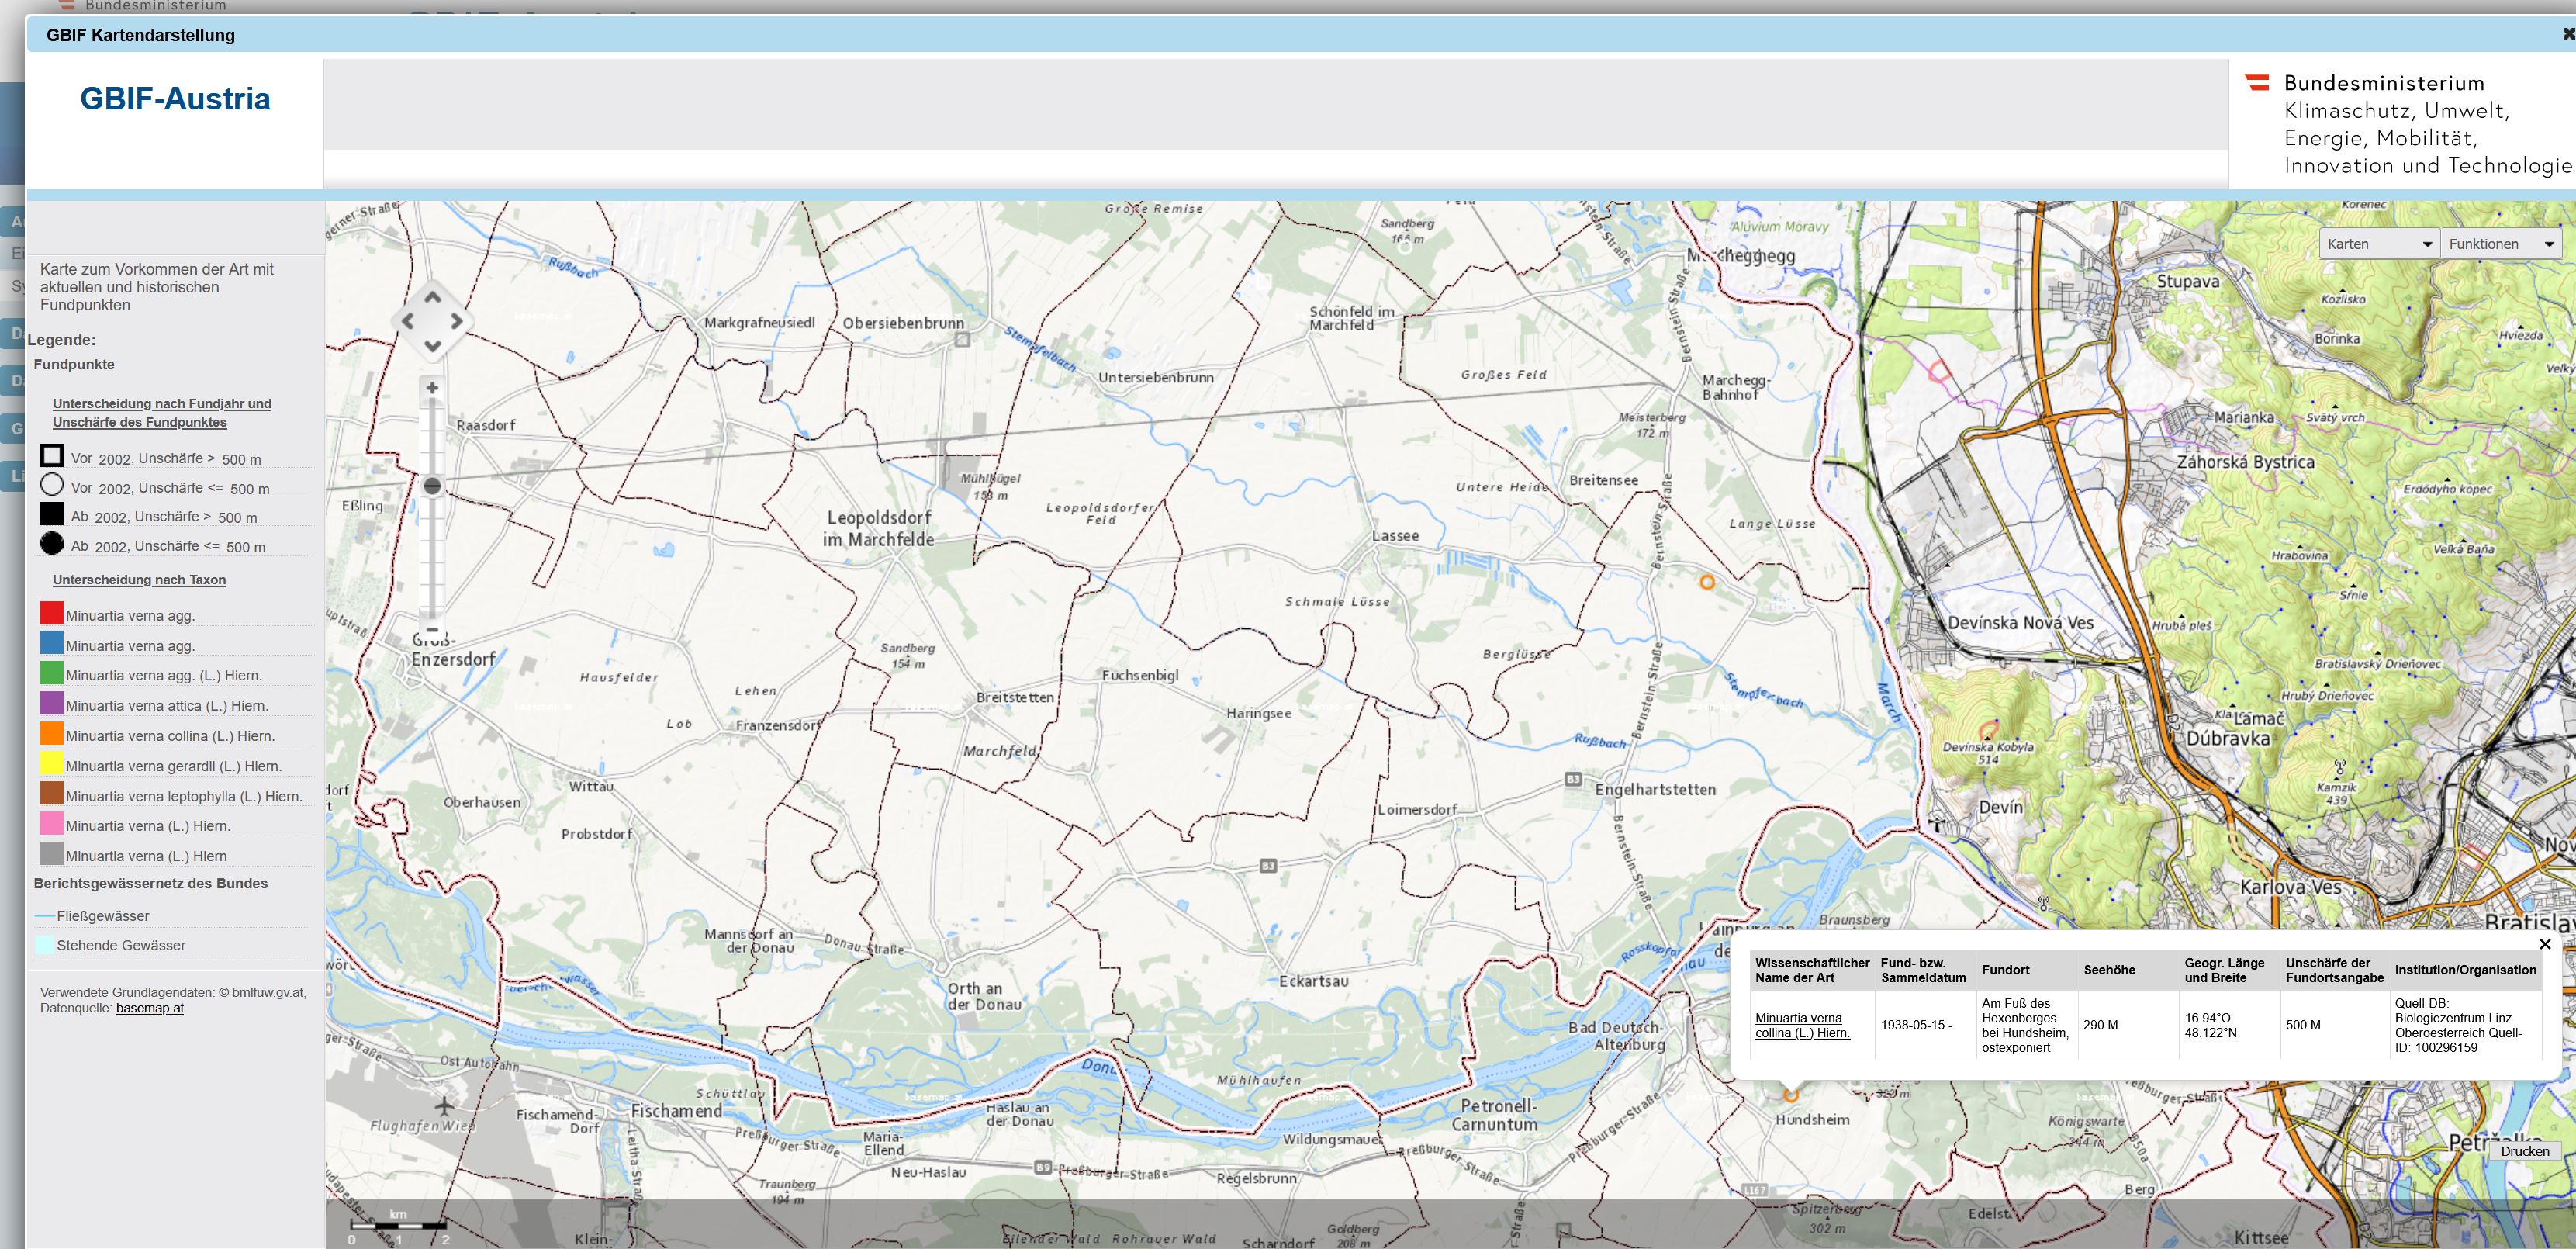Screen dimensions: 2576x1249
Task: Click the green Minuartia verna agg. (L.) Hiern. swatch
Action: click(x=52, y=673)
